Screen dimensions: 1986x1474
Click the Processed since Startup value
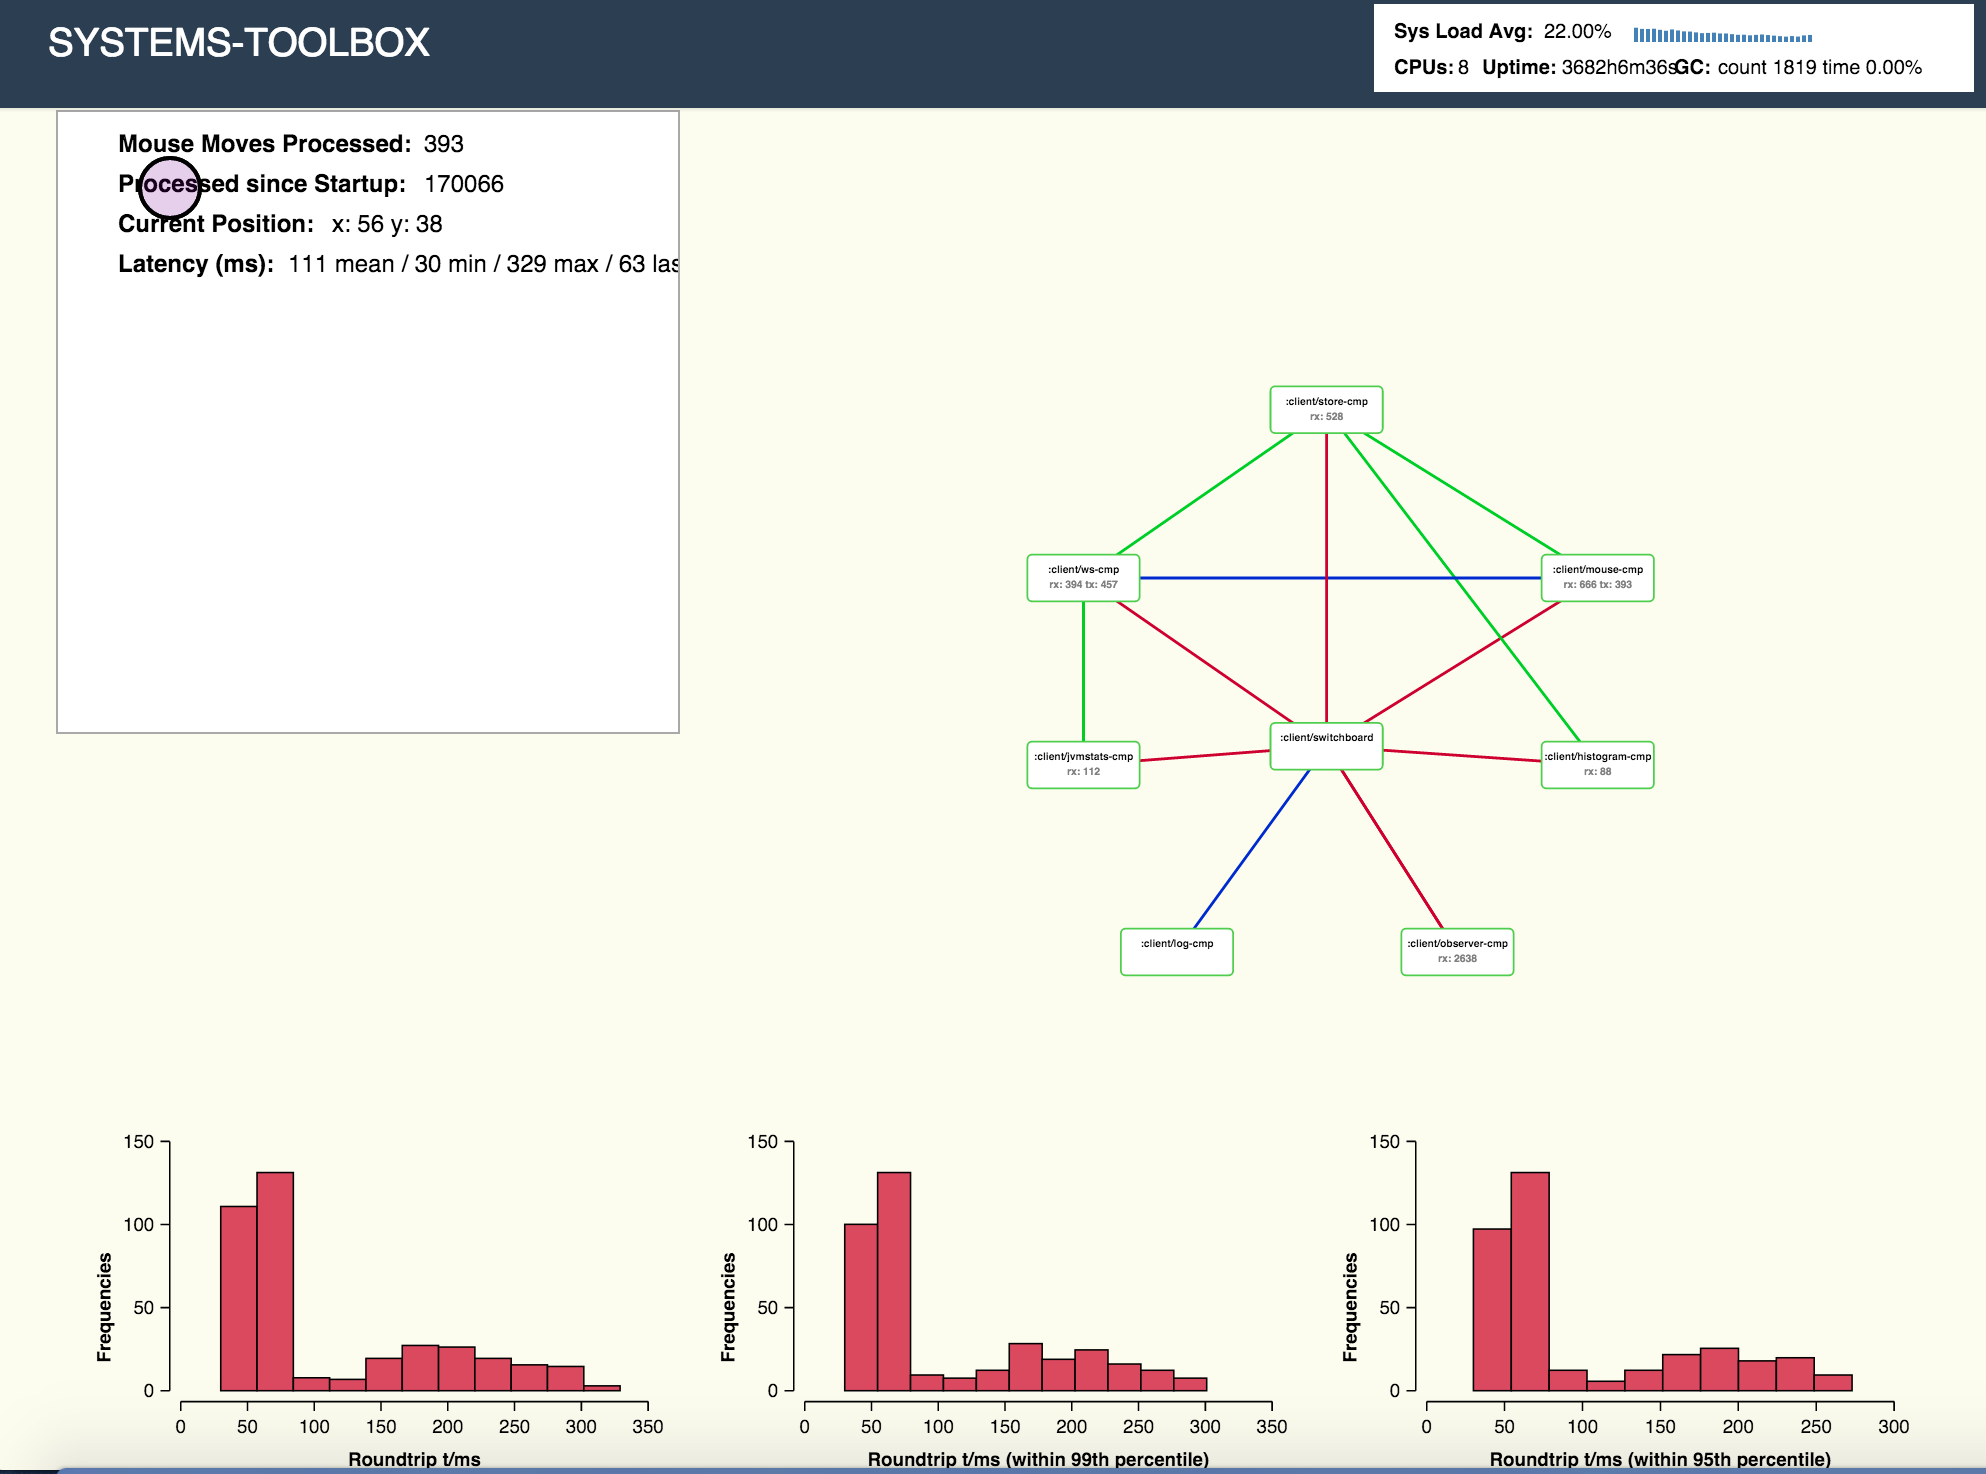click(x=464, y=184)
